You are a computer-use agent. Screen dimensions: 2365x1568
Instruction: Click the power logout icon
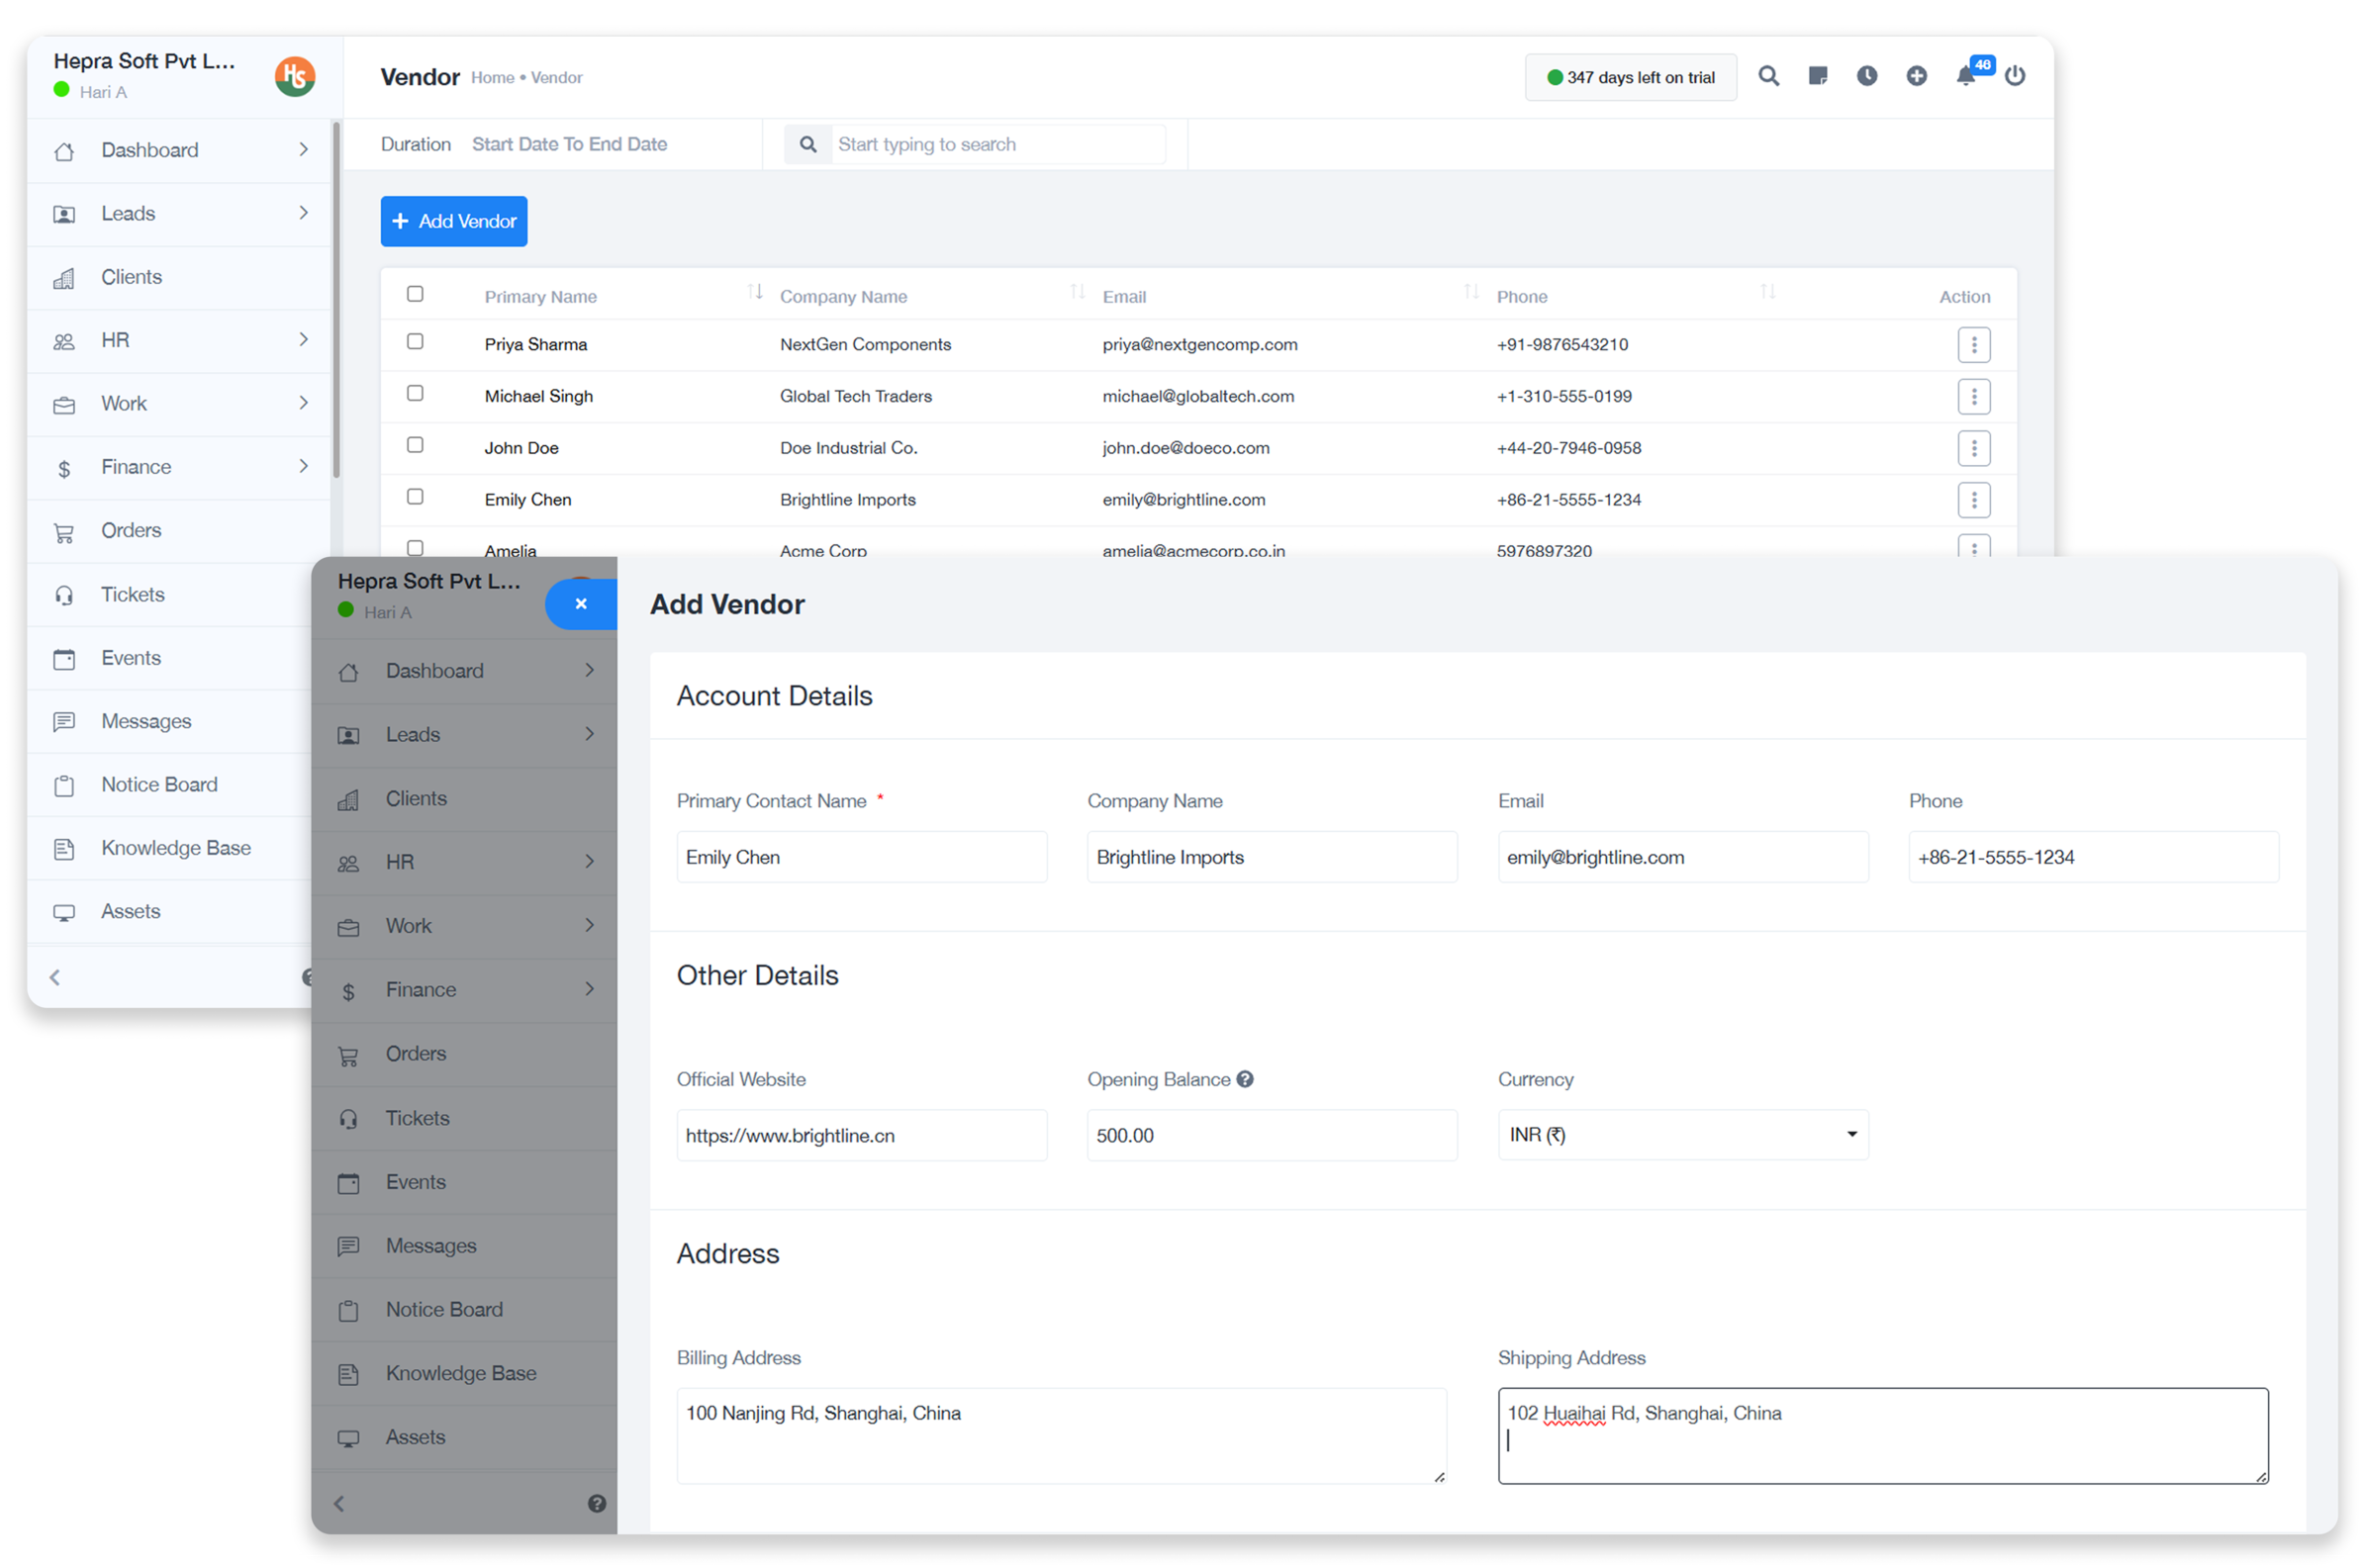(x=2014, y=76)
